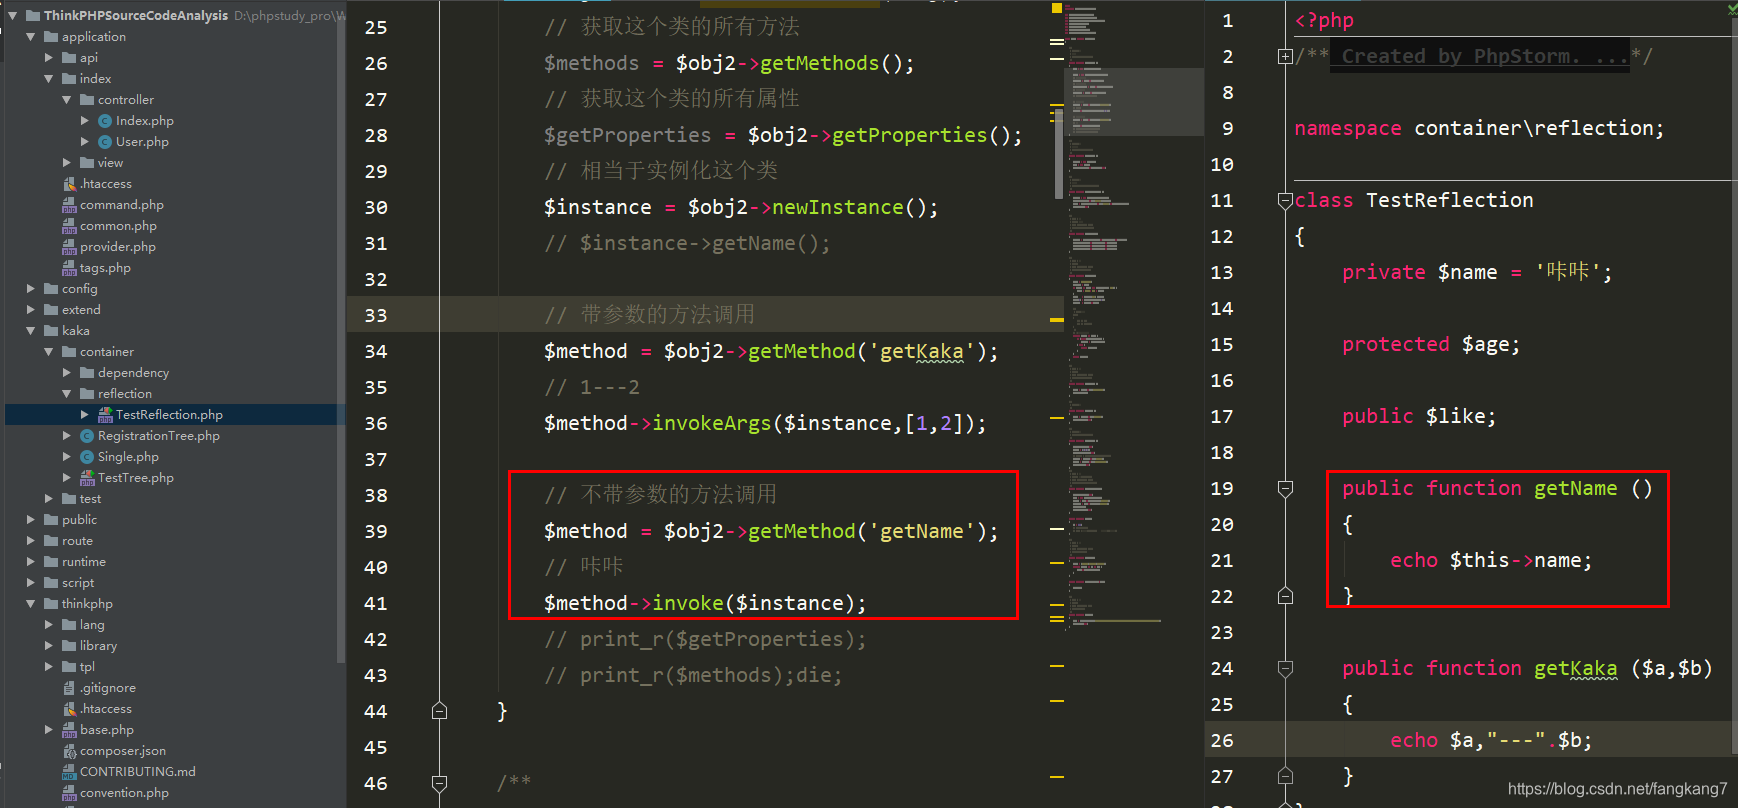Click the User.php class icon
1738x808 pixels.
click(105, 142)
